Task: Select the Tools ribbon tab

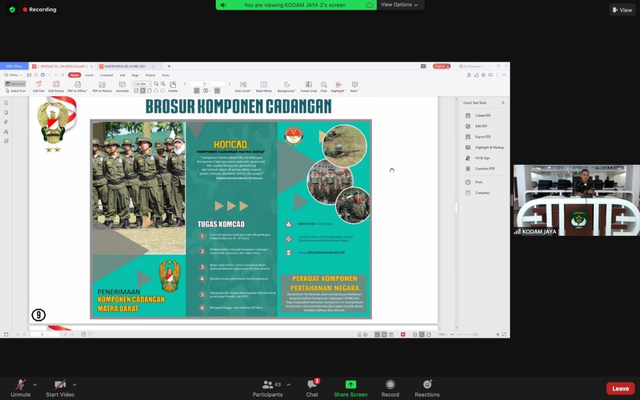Action: pos(165,75)
